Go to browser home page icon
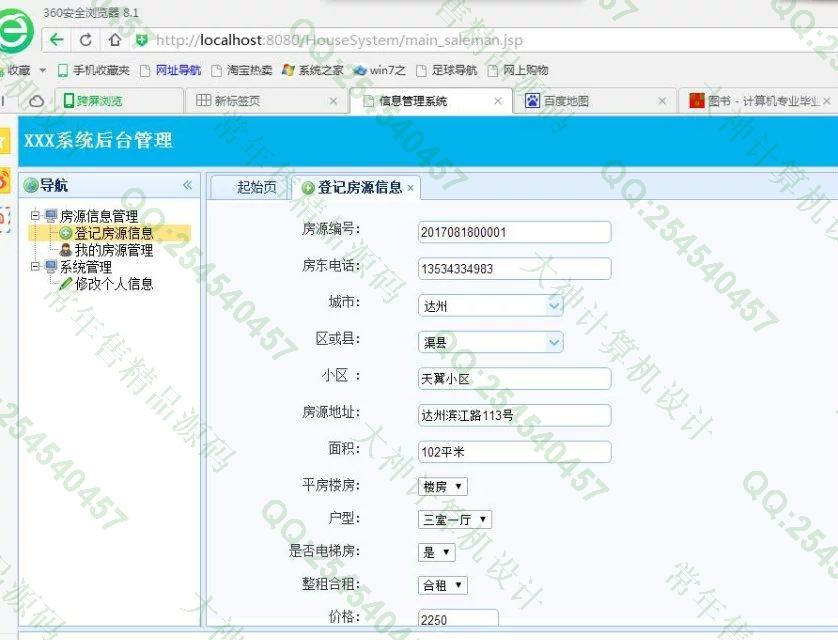The image size is (838, 640). pos(114,40)
